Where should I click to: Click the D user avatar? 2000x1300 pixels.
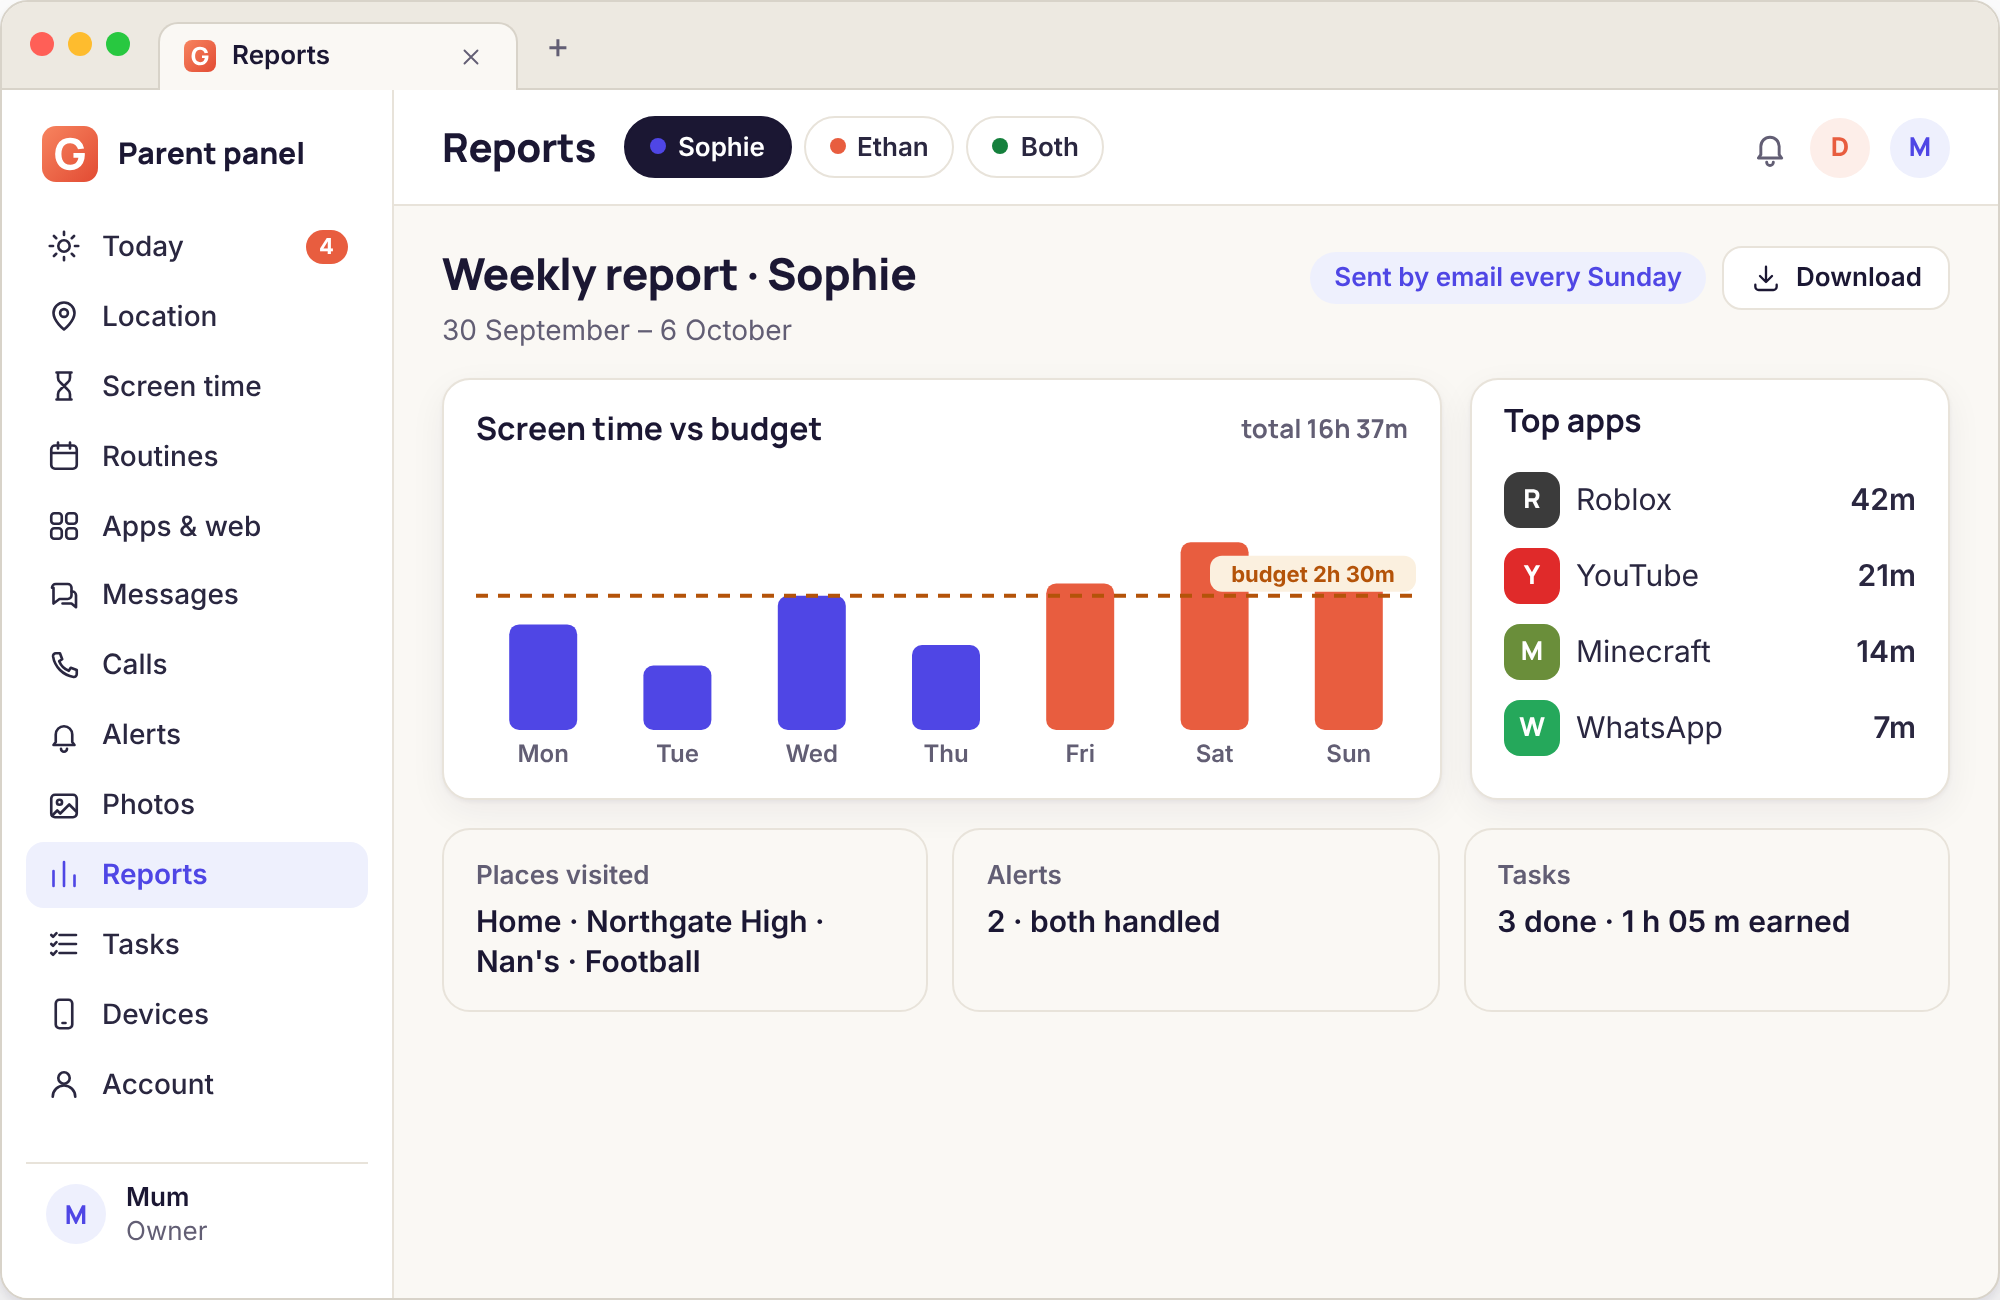pos(1840,148)
